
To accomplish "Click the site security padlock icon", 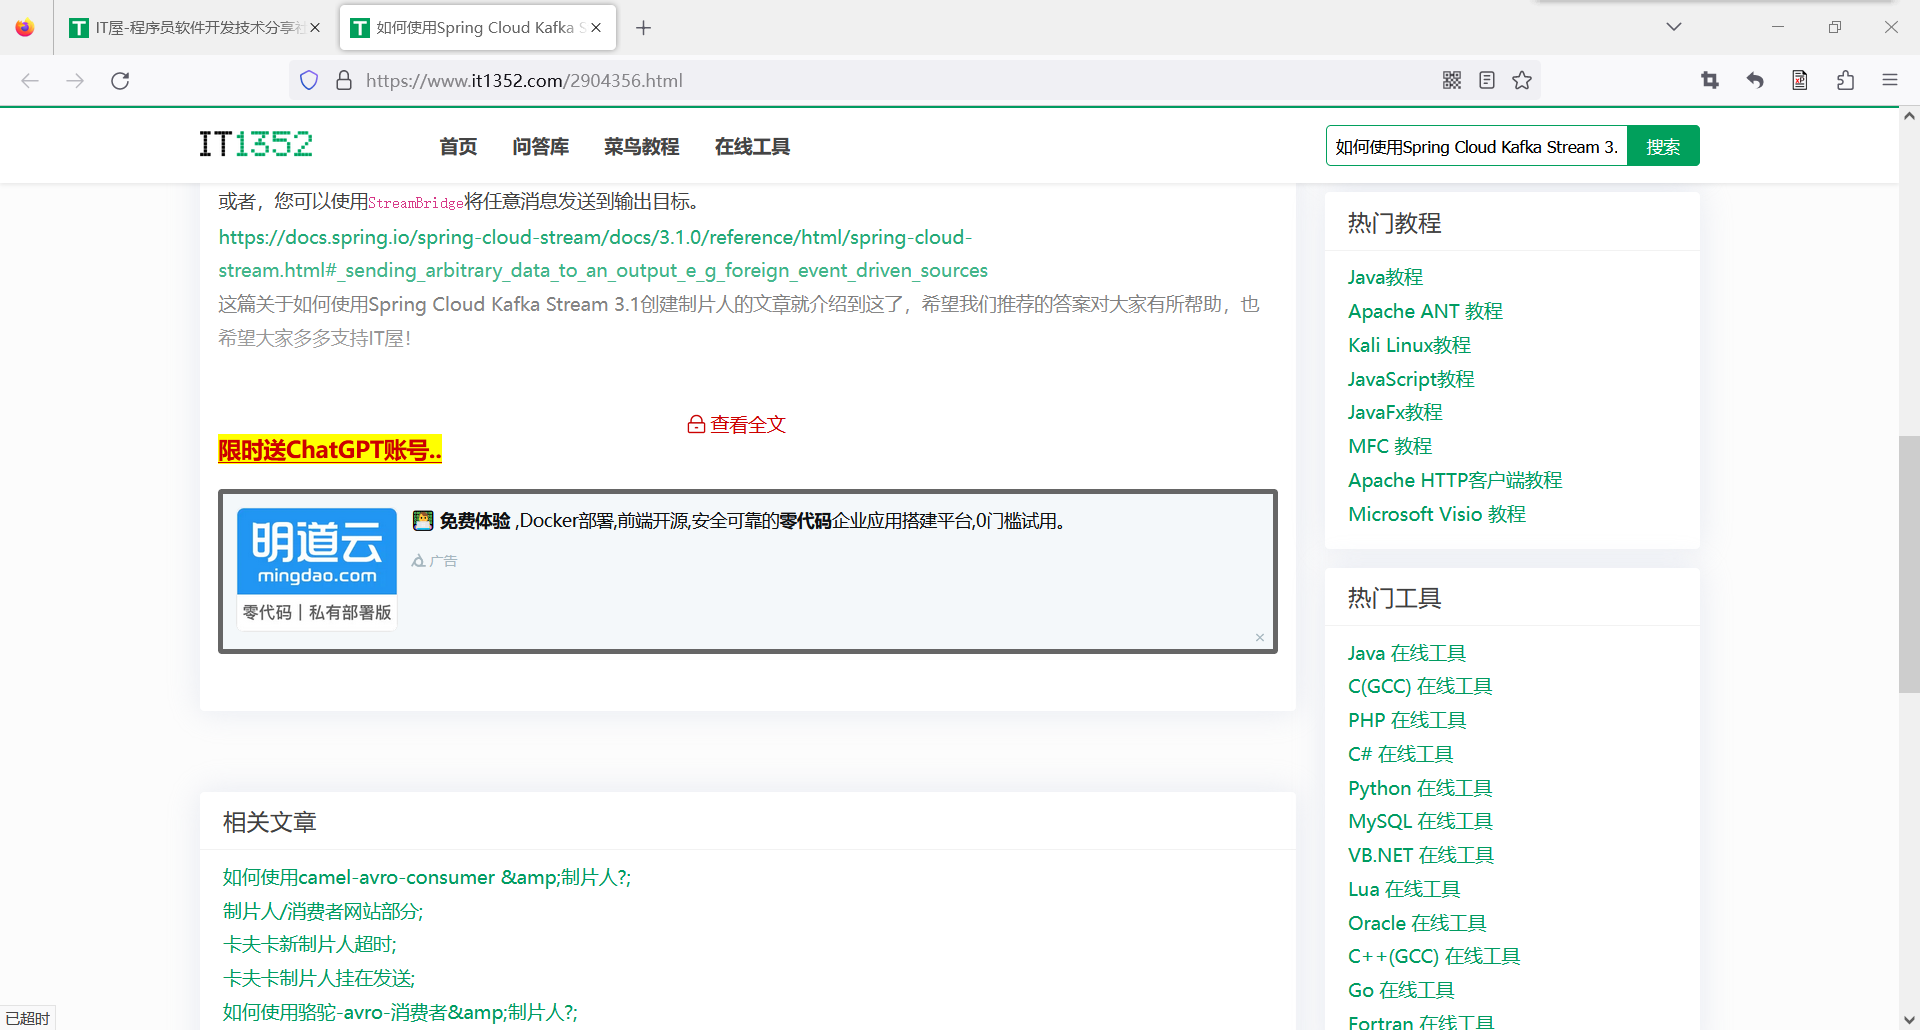I will click(x=344, y=80).
